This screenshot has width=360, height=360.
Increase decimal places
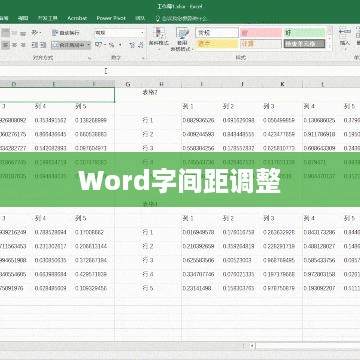pos(132,45)
